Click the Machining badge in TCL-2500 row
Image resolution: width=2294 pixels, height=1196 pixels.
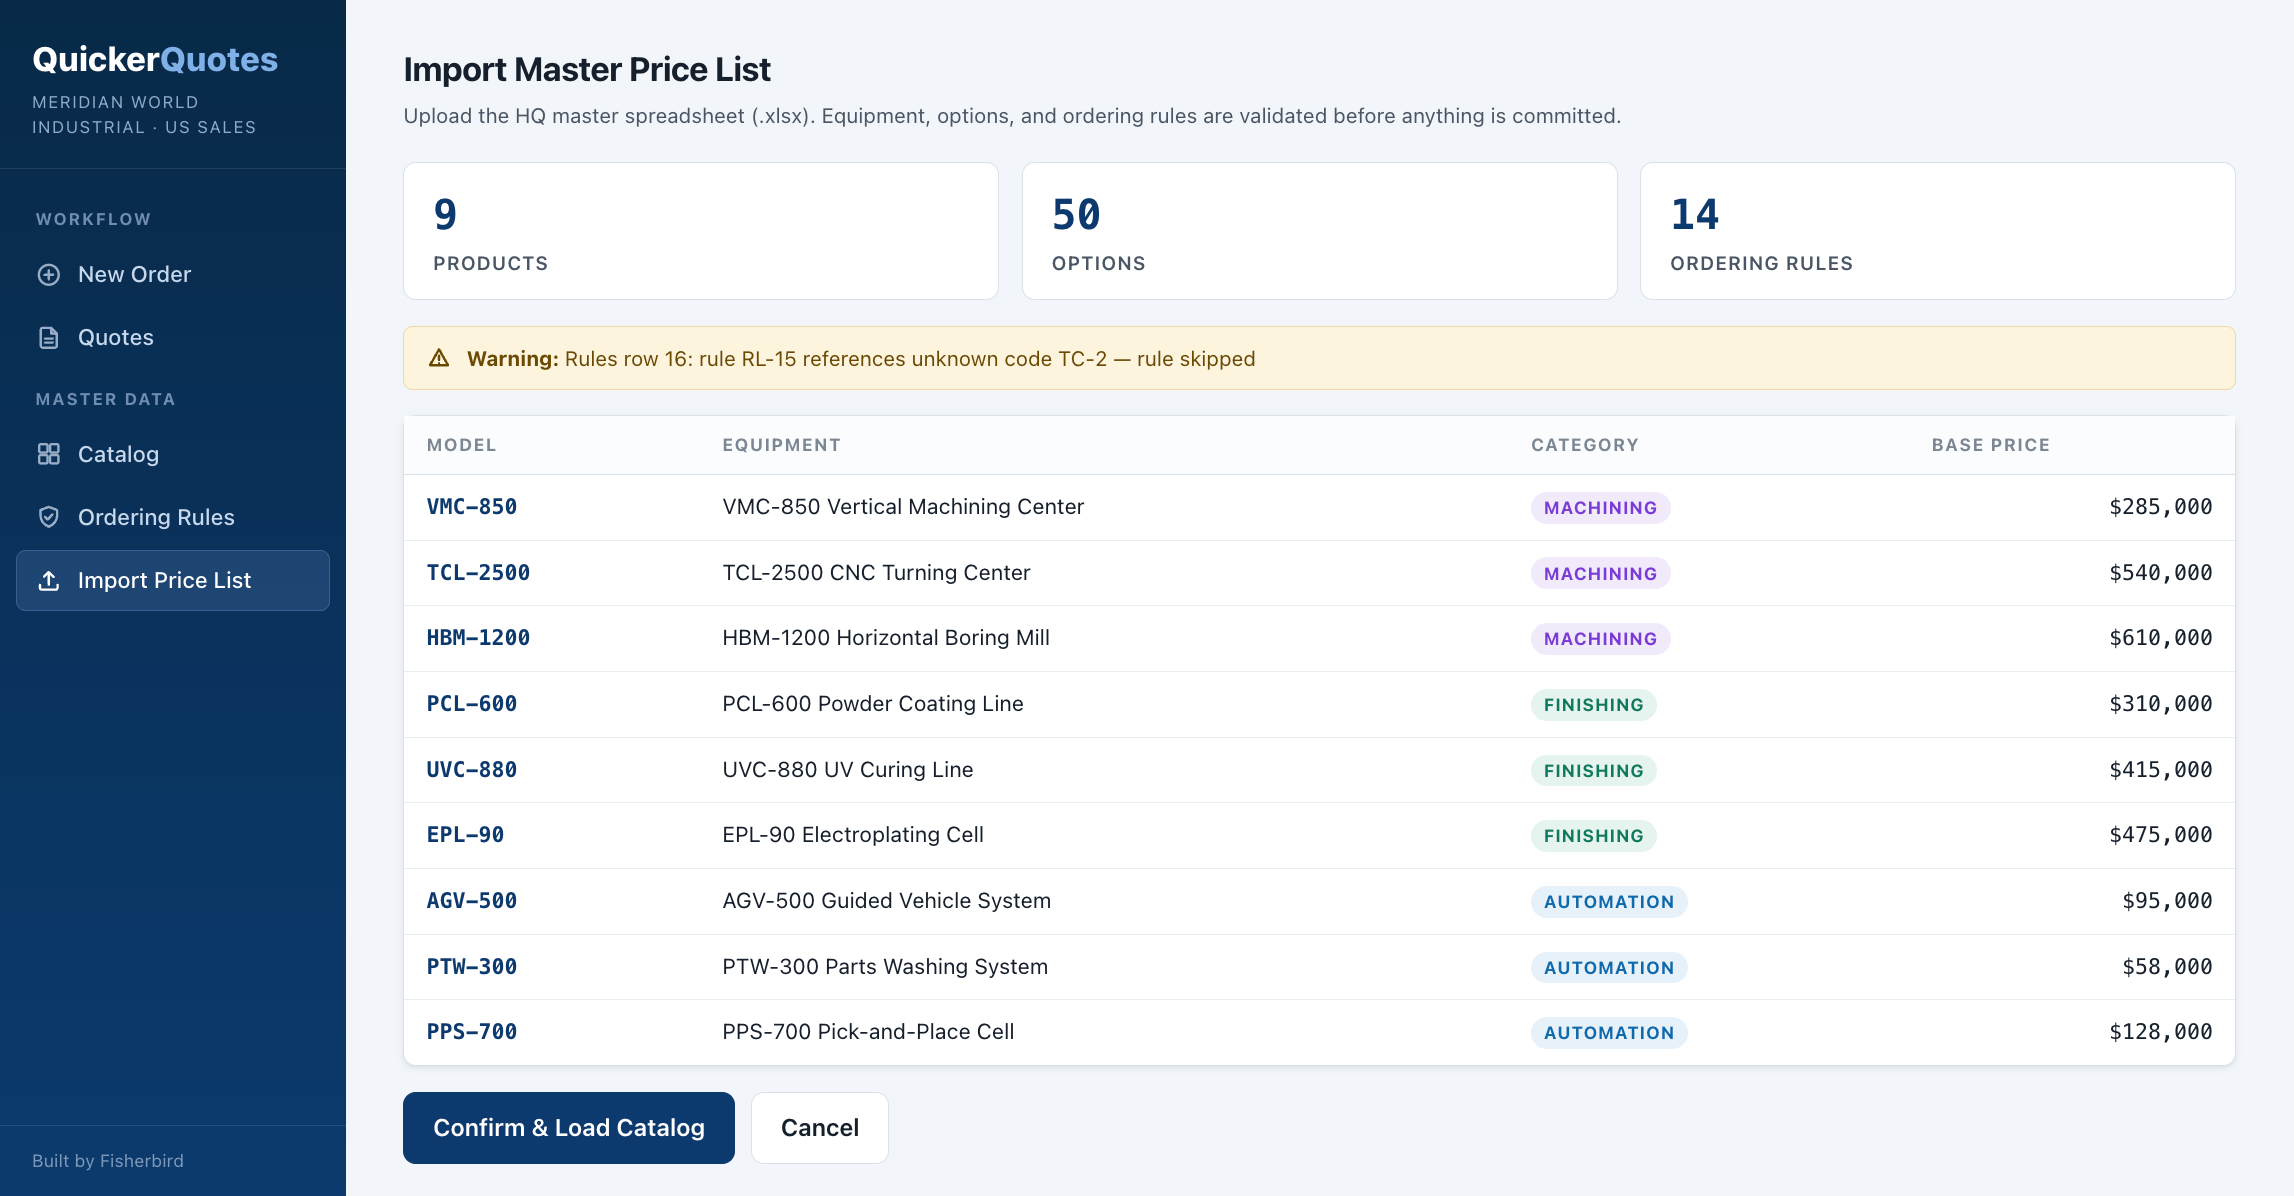[1600, 574]
